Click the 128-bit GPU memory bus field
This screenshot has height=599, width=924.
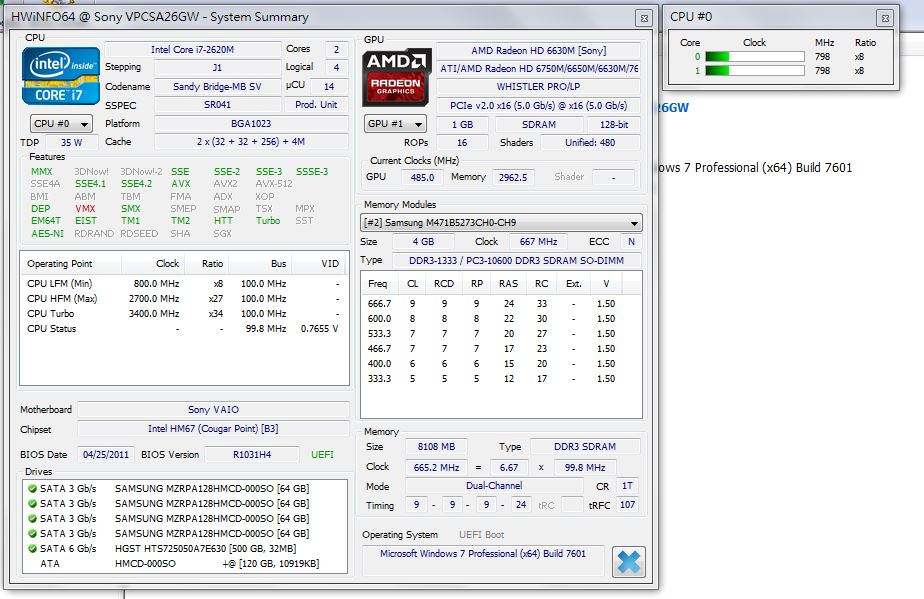(614, 125)
